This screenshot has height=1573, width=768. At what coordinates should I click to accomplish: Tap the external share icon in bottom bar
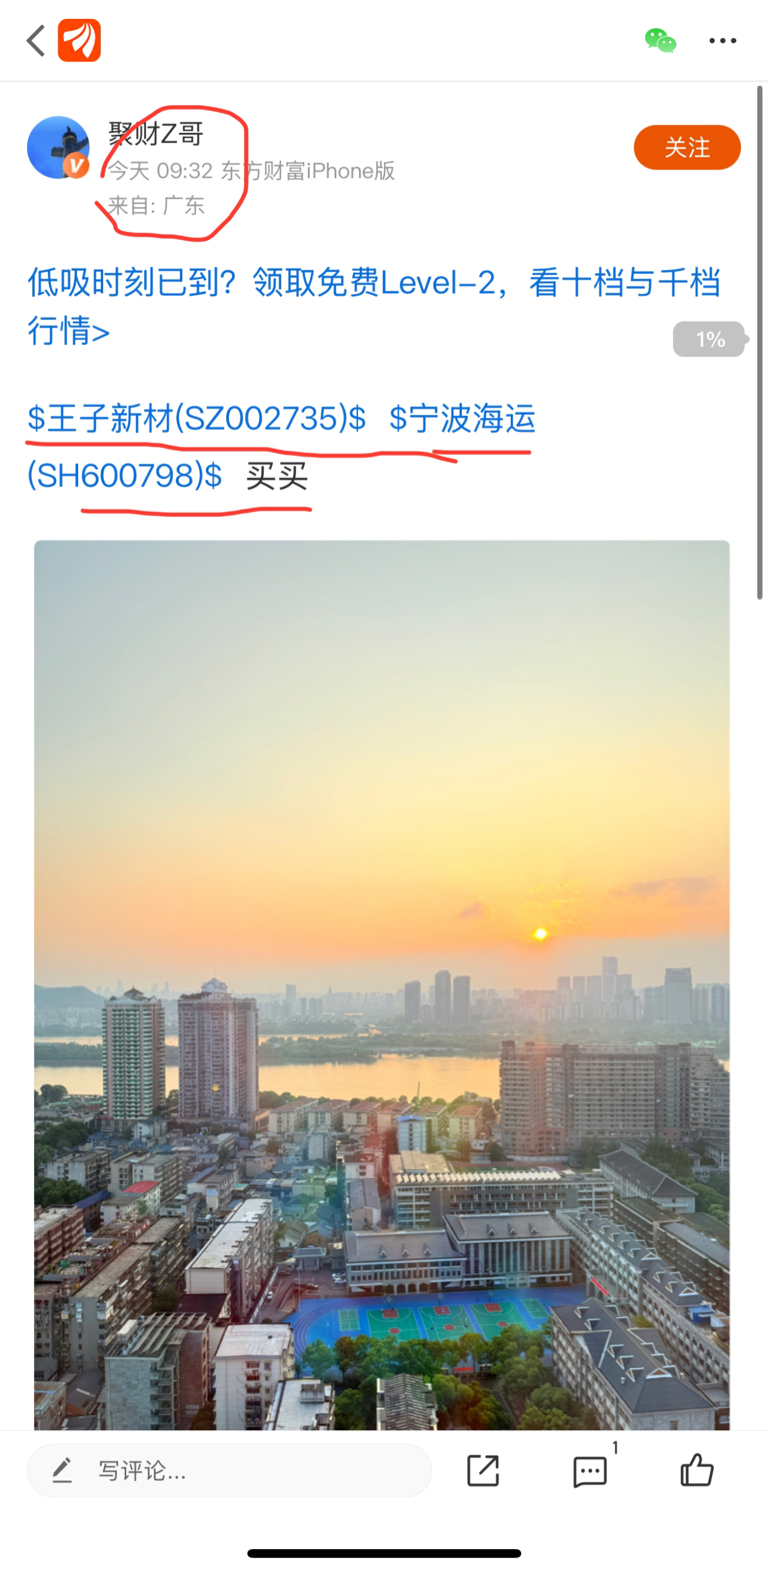483,1470
